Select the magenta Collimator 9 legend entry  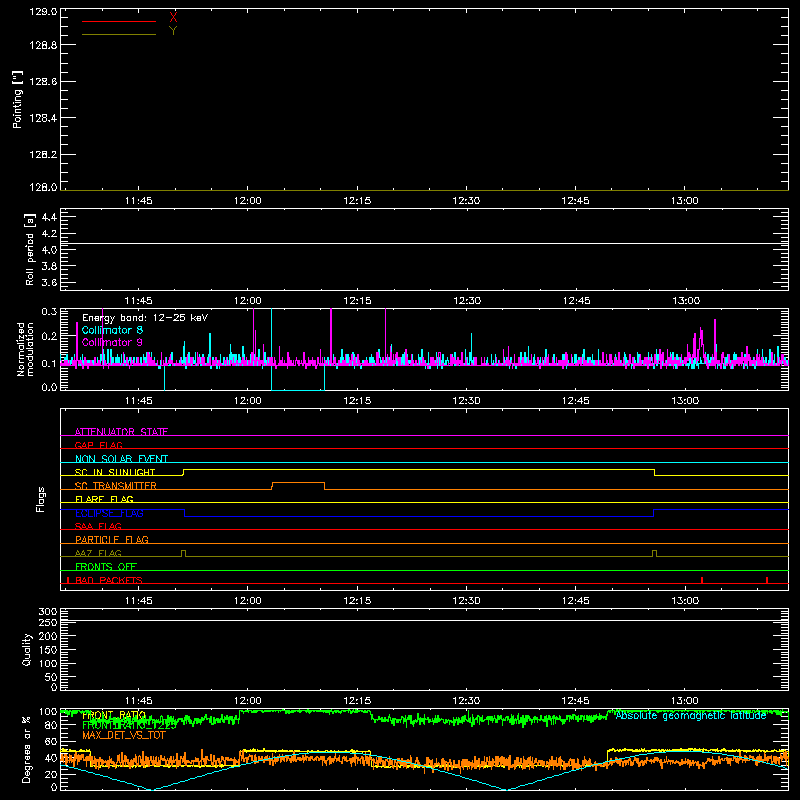pyautogui.click(x=112, y=342)
